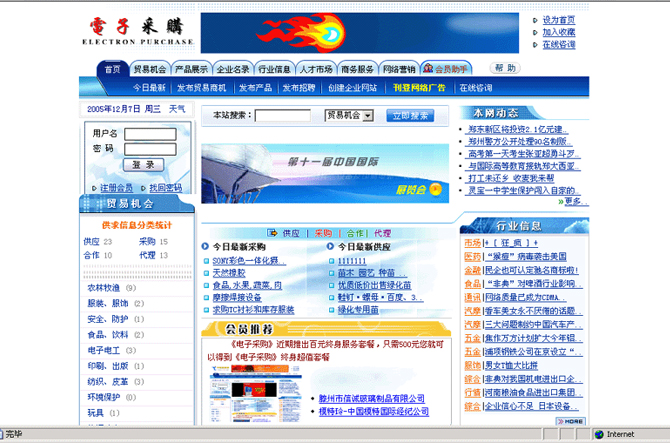Click the fireball banner advertisement
The height and width of the screenshot is (443, 670).
(359, 32)
